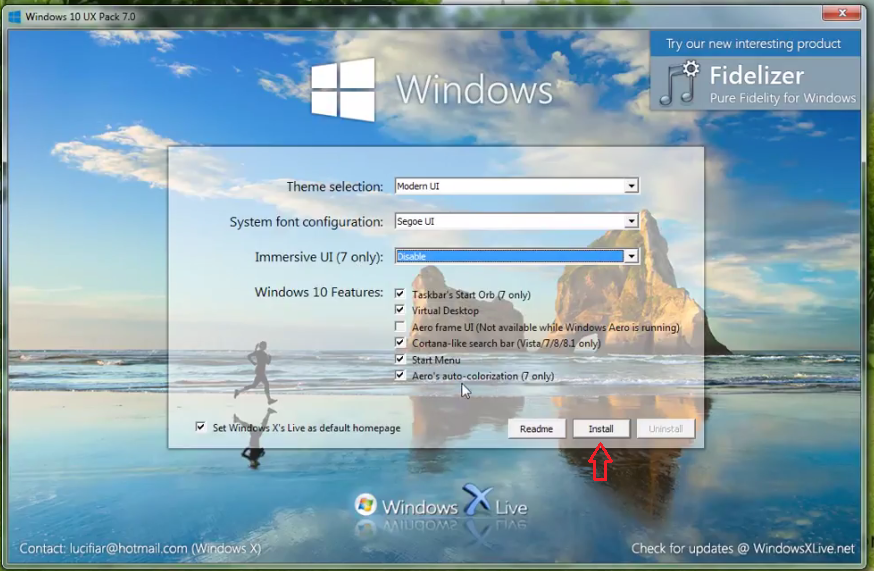Click the Windows X Live logo
This screenshot has width=874, height=571.
[x=441, y=505]
